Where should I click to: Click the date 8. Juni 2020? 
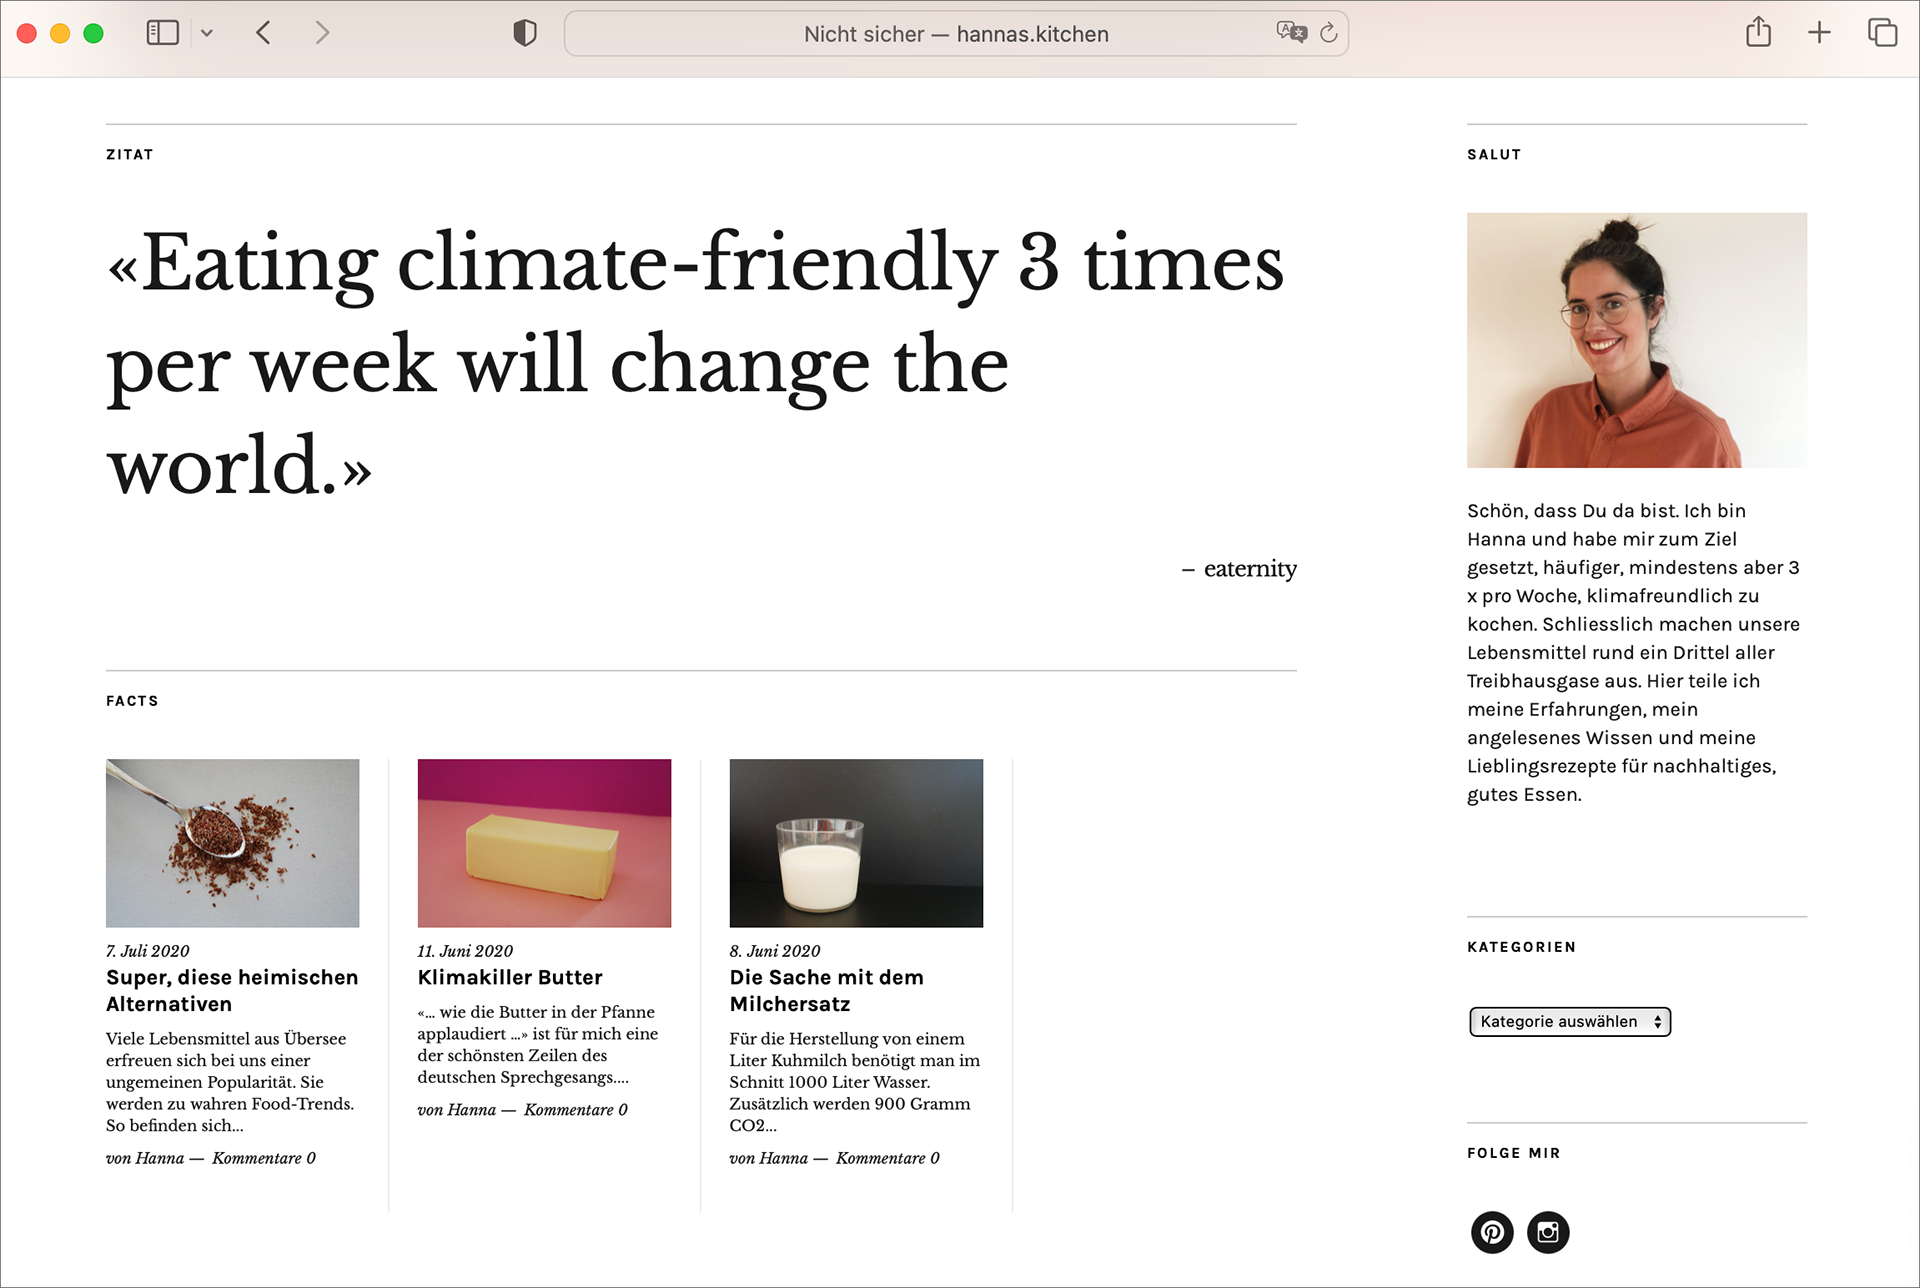tap(775, 951)
